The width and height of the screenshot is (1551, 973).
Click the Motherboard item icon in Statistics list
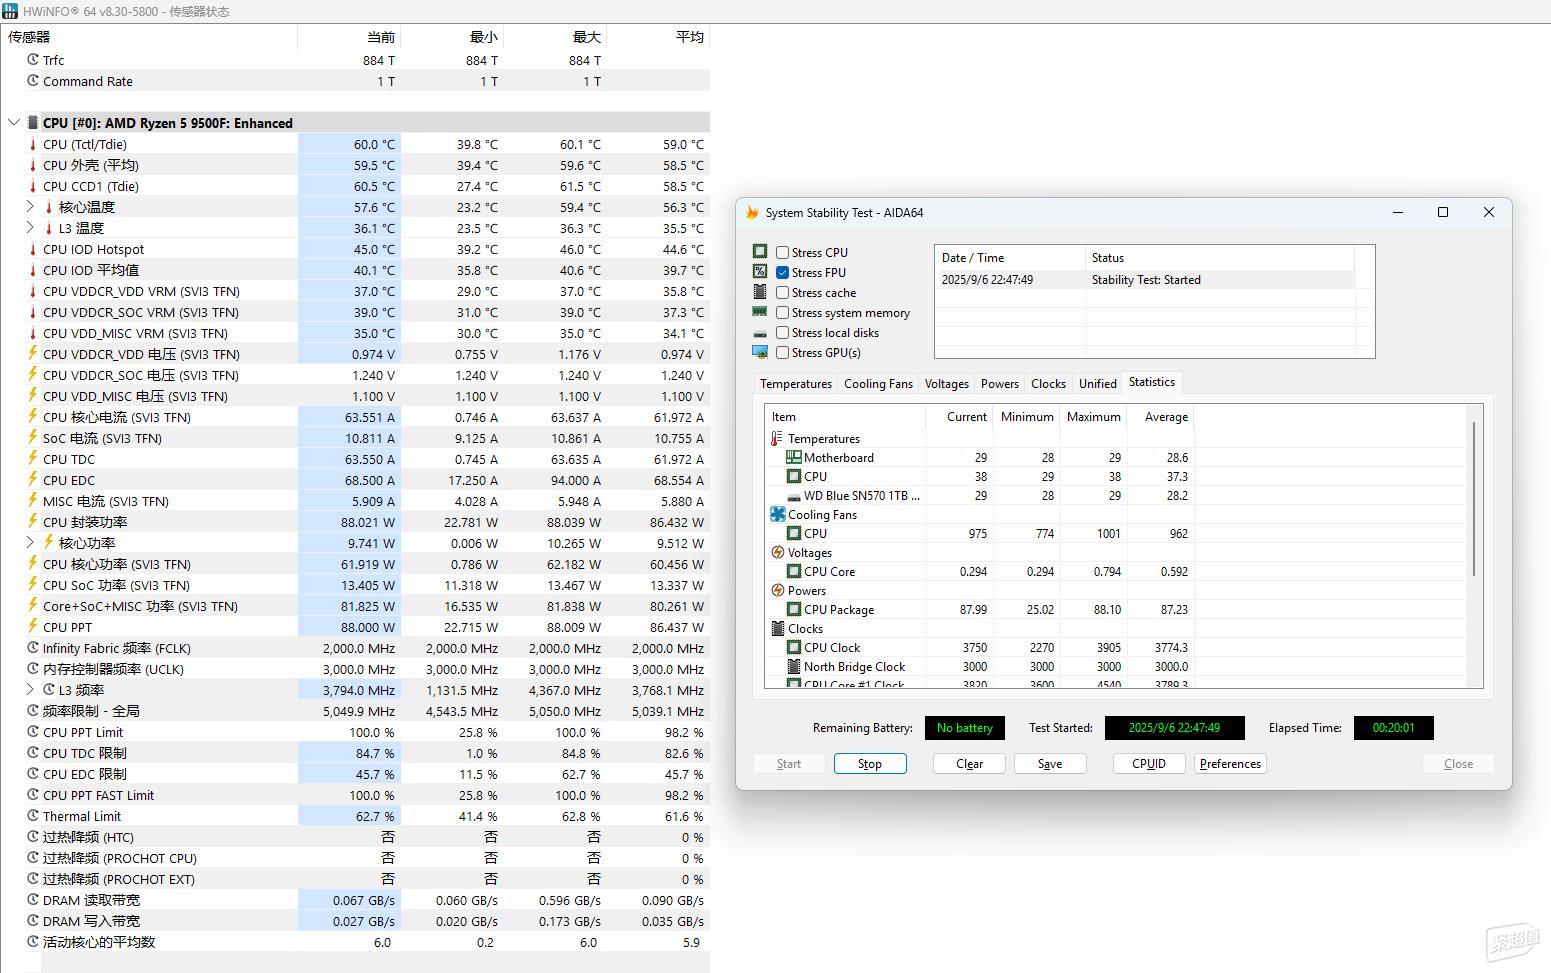click(x=794, y=457)
